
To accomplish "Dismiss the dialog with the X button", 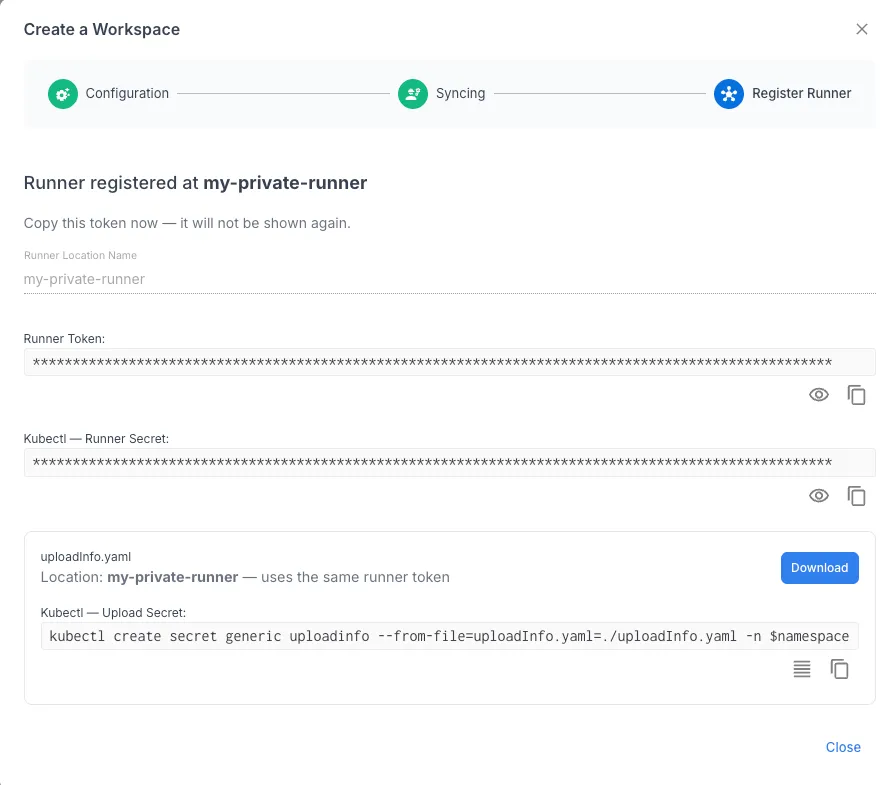I will click(862, 29).
